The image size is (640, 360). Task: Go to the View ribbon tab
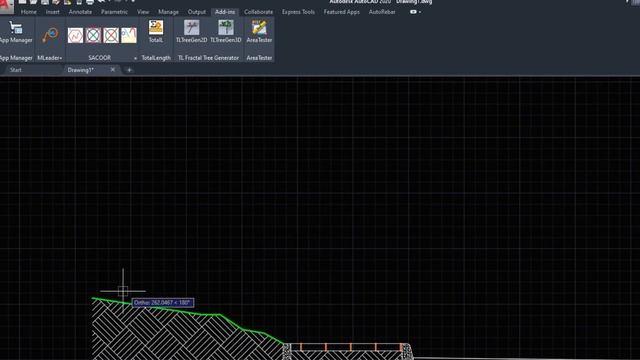143,12
